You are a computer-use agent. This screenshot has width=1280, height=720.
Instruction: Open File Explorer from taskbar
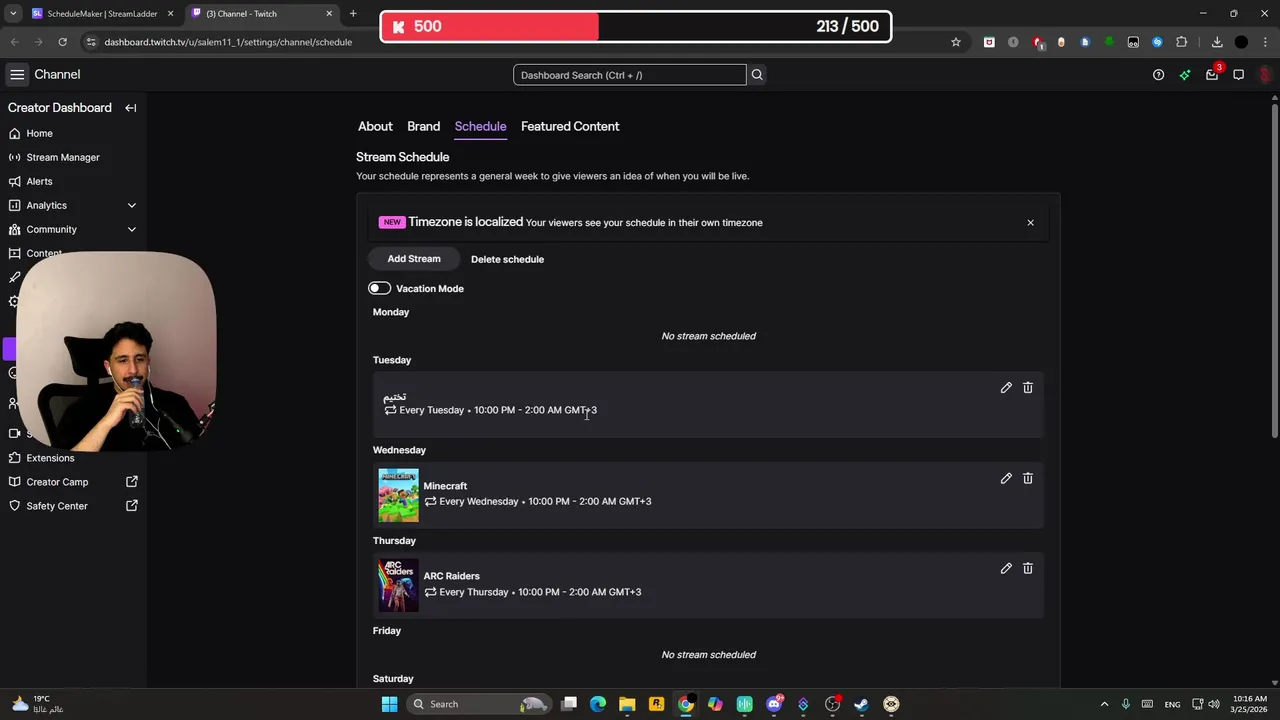tap(627, 704)
